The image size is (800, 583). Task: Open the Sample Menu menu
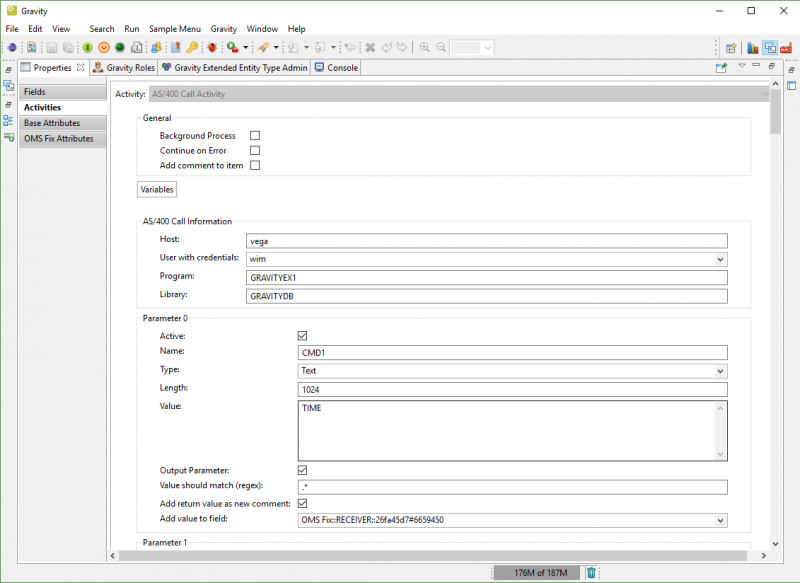pos(175,29)
